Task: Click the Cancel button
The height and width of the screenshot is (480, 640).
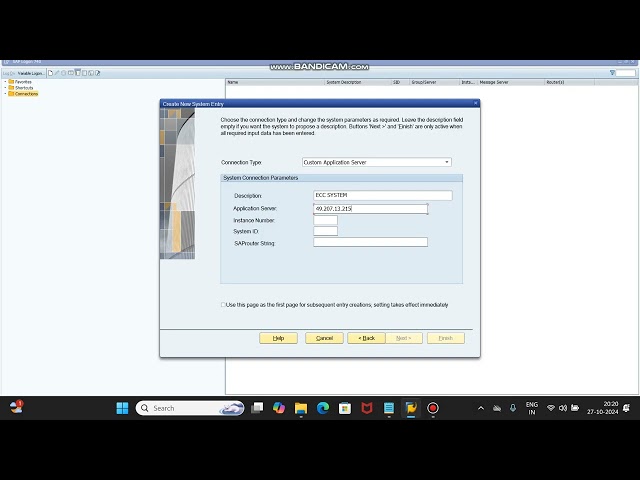Action: [x=324, y=338]
